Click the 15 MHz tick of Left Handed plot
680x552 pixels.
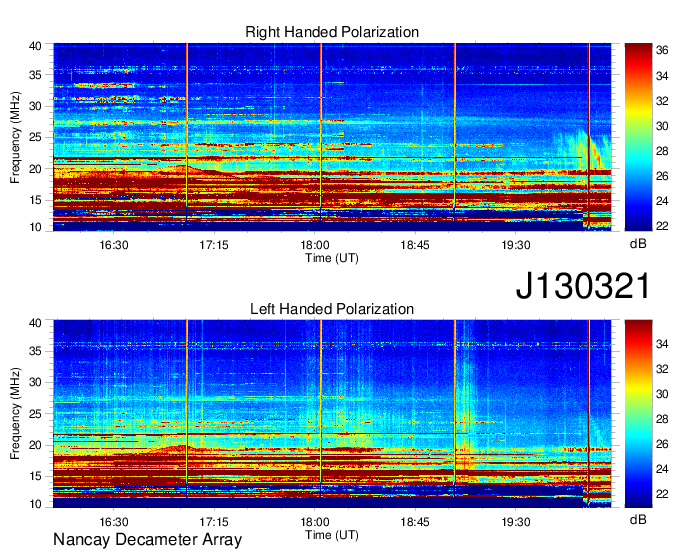pos(36,476)
